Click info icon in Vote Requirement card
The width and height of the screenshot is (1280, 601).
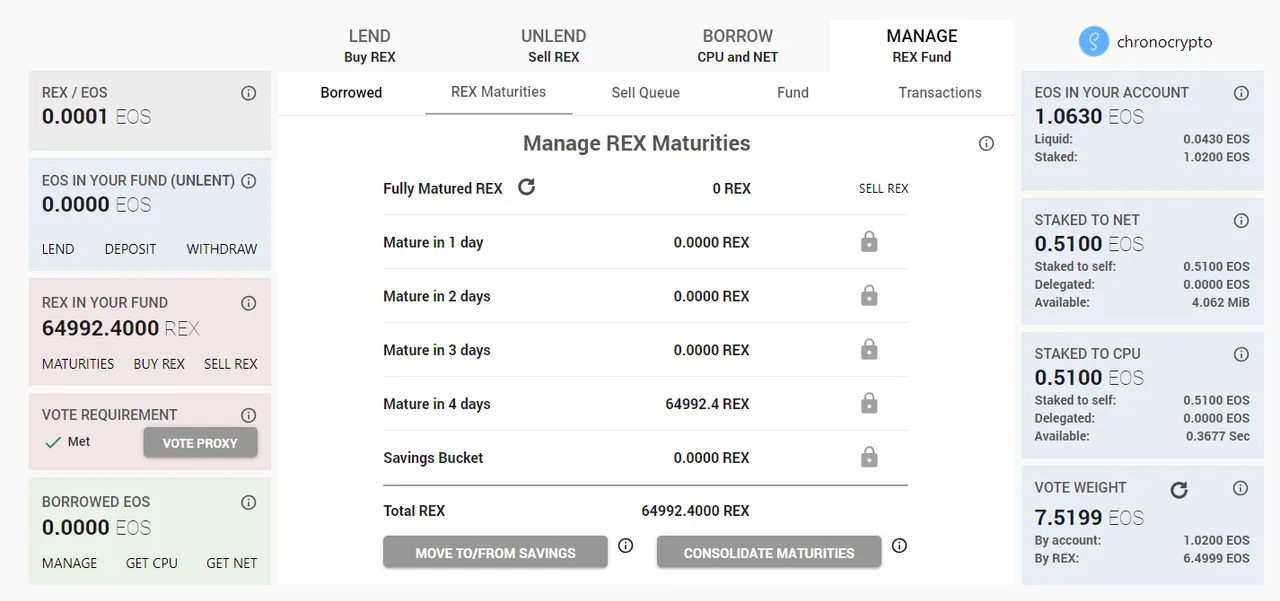click(249, 415)
